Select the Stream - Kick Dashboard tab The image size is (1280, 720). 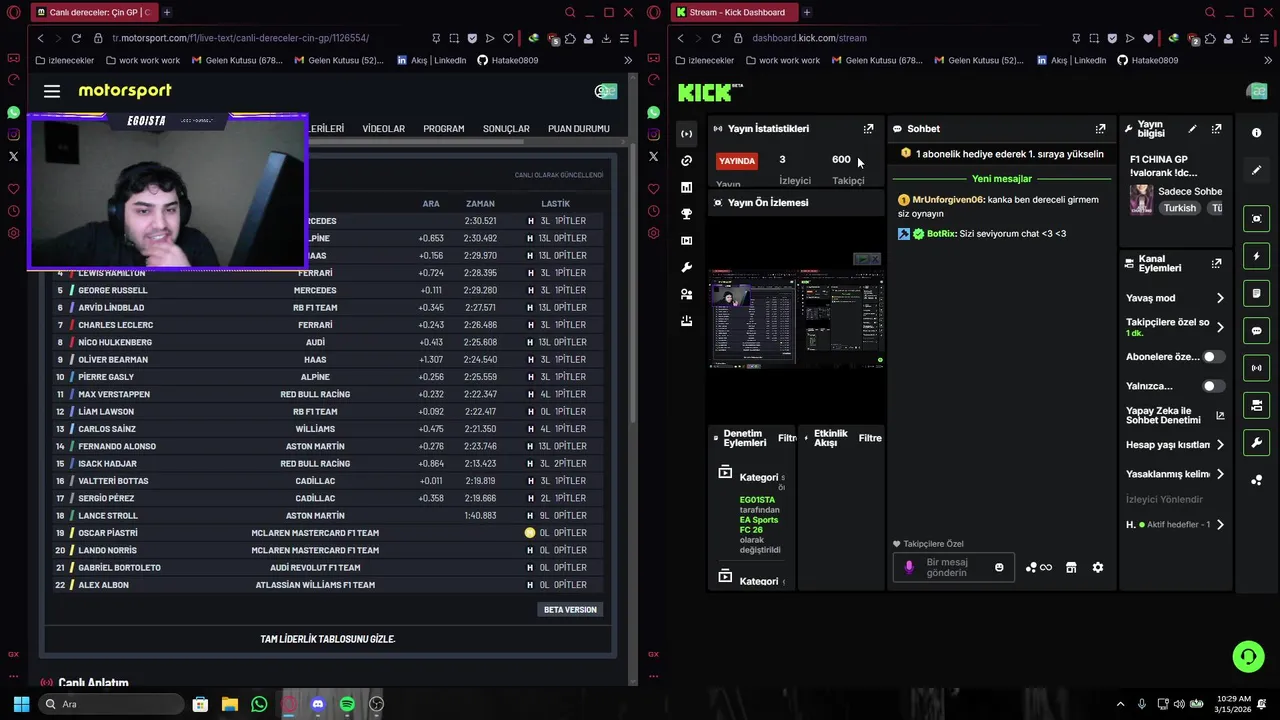click(732, 12)
